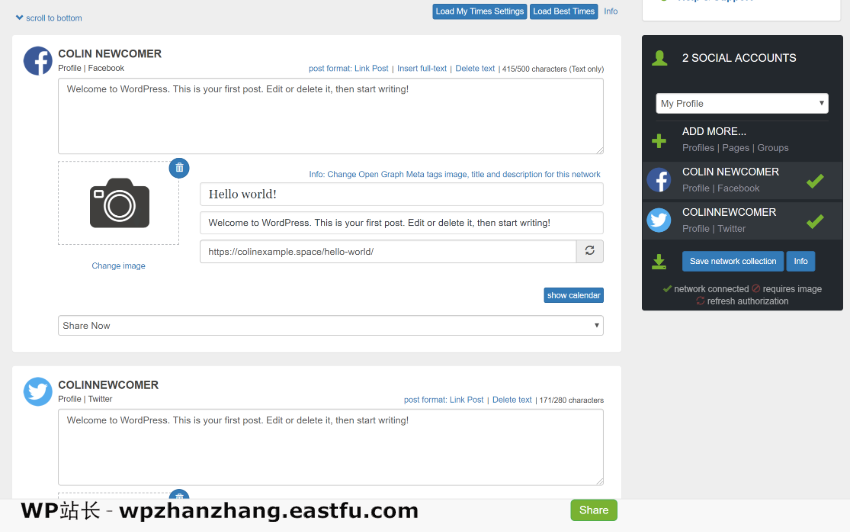This screenshot has height=532, width=850.
Task: Toggle the green checkmark for the Facebook account
Action: [815, 181]
